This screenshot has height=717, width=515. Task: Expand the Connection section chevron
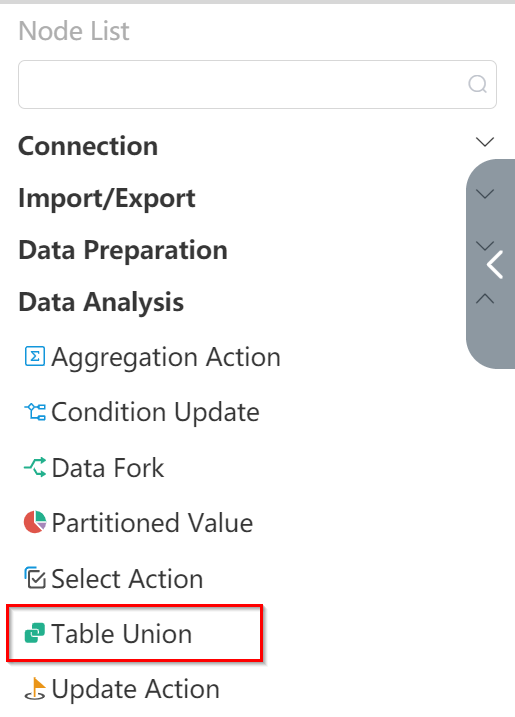485,142
